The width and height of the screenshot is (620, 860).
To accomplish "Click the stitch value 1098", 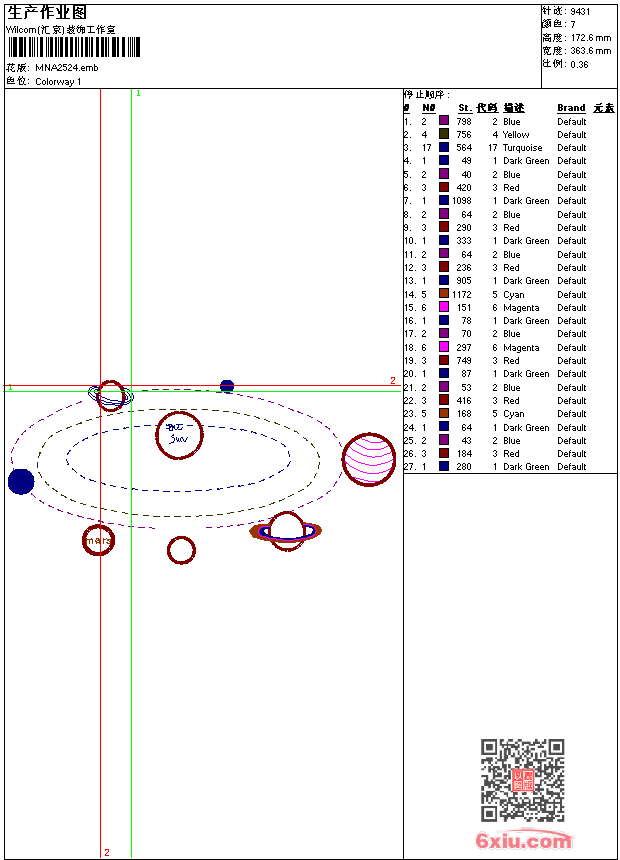I will click(x=461, y=201).
